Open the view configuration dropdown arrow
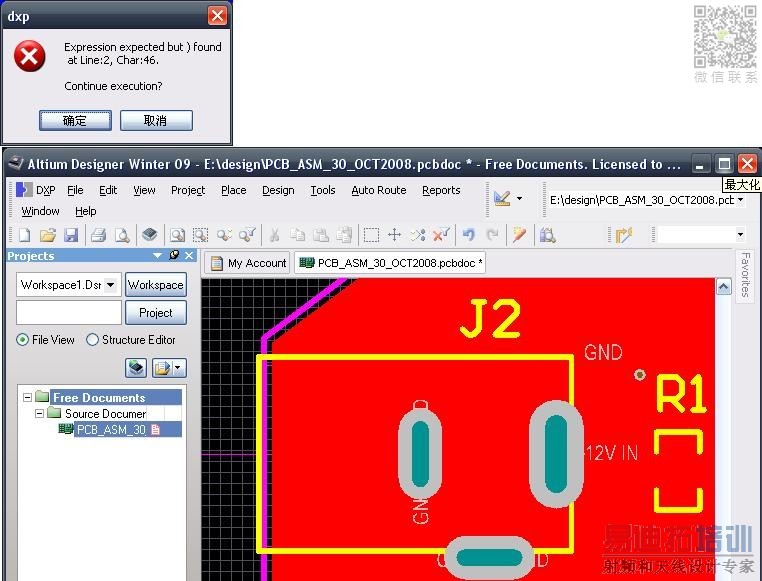 [520, 198]
